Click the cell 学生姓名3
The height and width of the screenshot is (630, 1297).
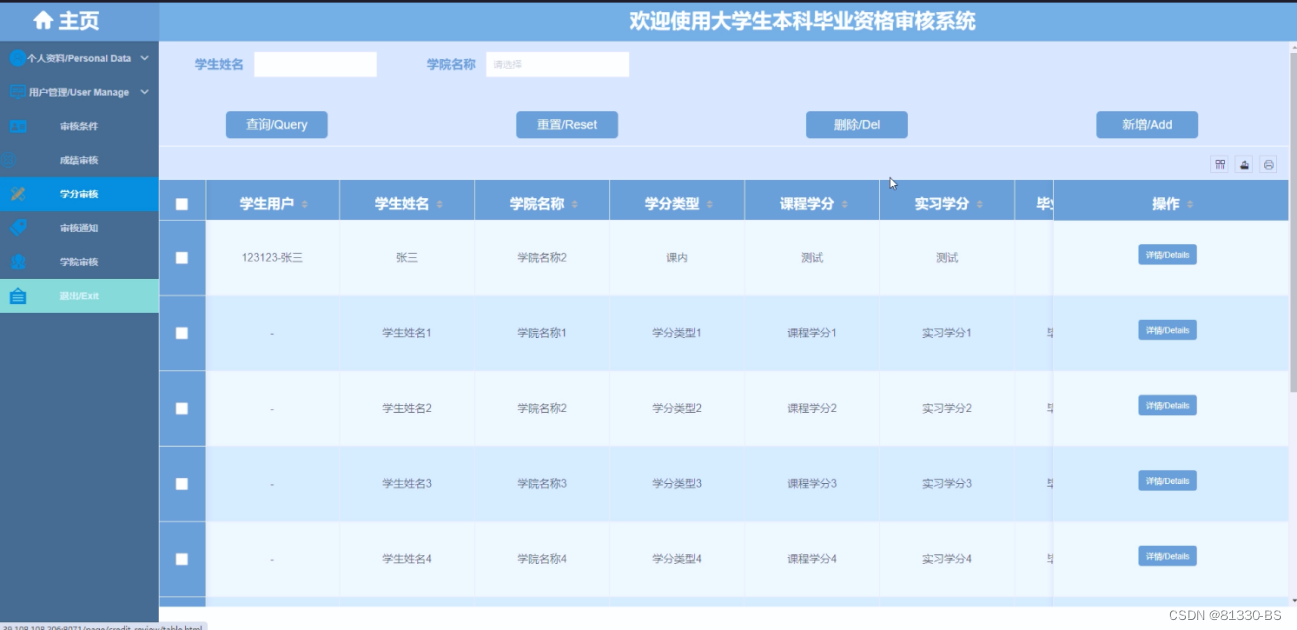point(407,483)
